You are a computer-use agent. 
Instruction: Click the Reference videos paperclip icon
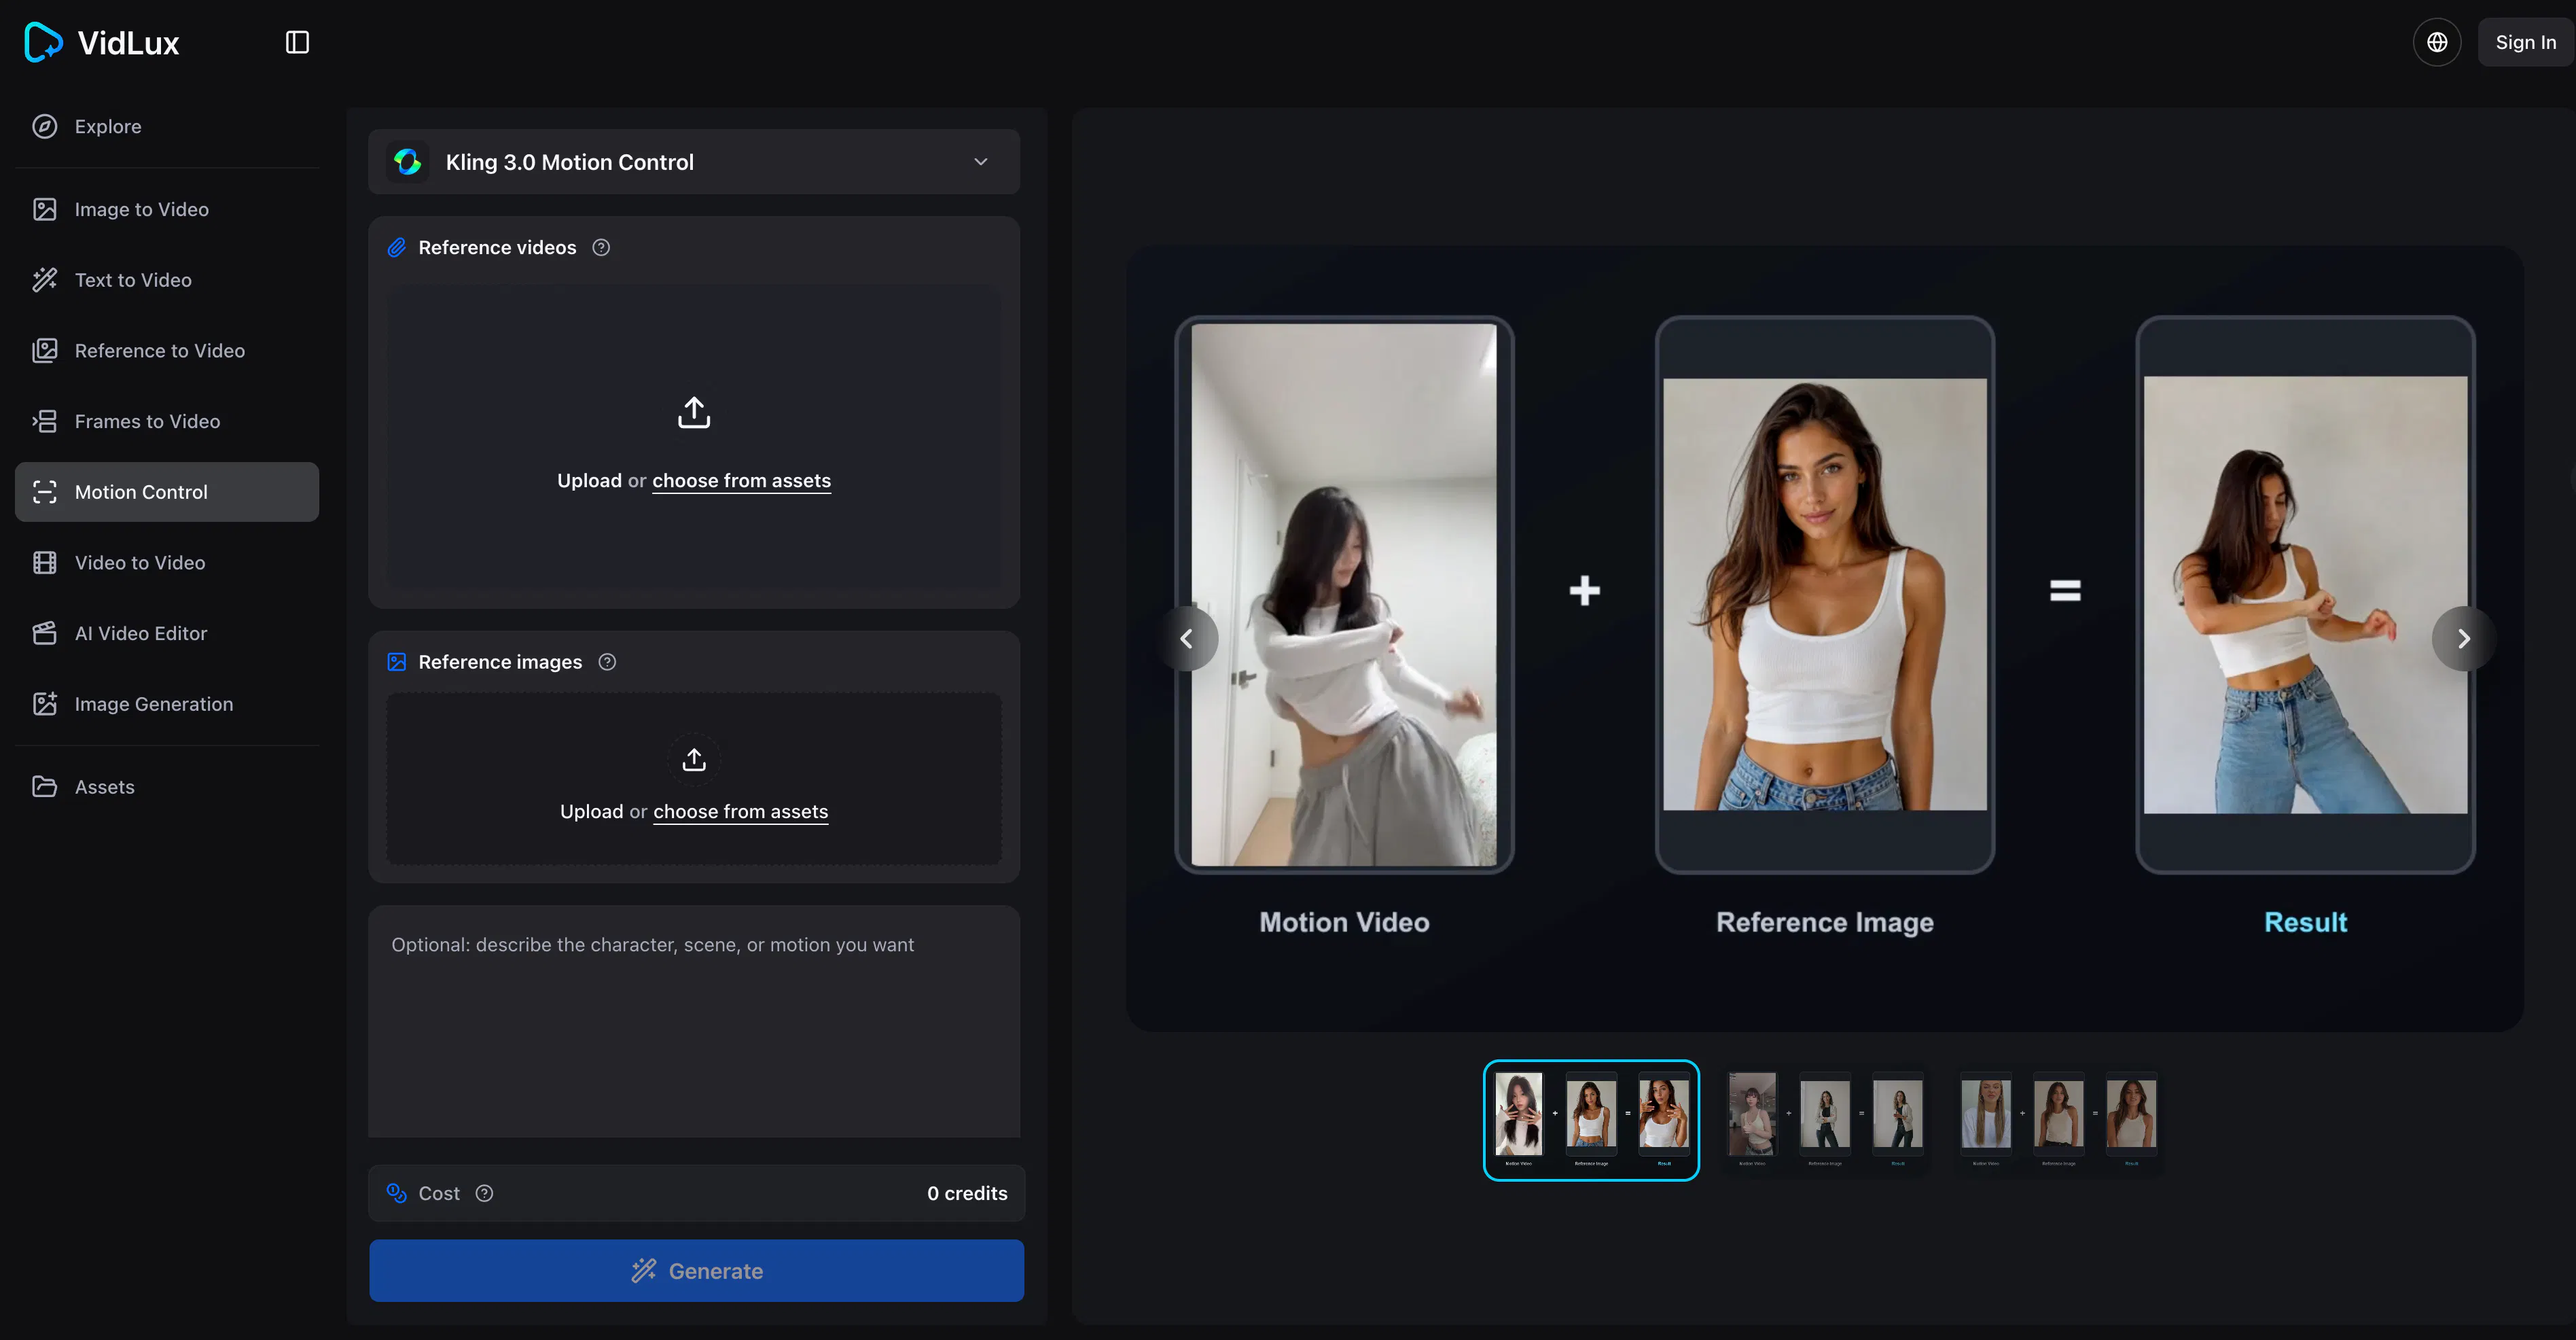(397, 247)
